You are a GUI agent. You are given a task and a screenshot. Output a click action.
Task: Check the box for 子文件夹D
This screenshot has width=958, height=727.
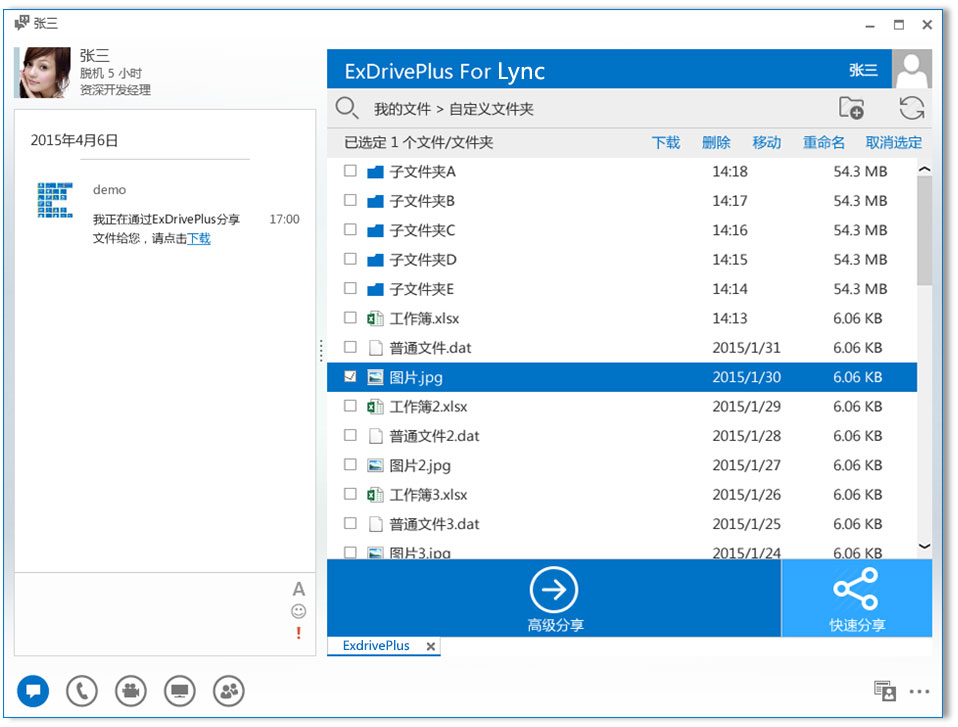coord(350,259)
